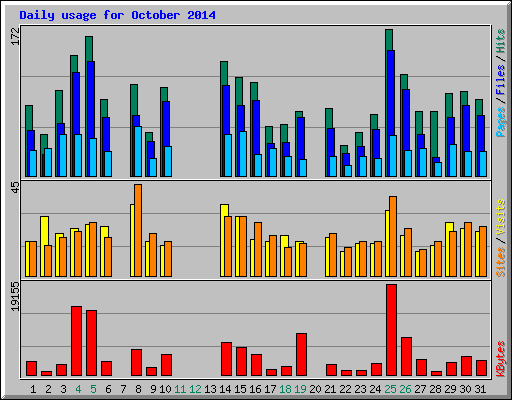Screen dimensions: 512x400
Task: Select the red KBytes bar for day 14
Action: 226,359
